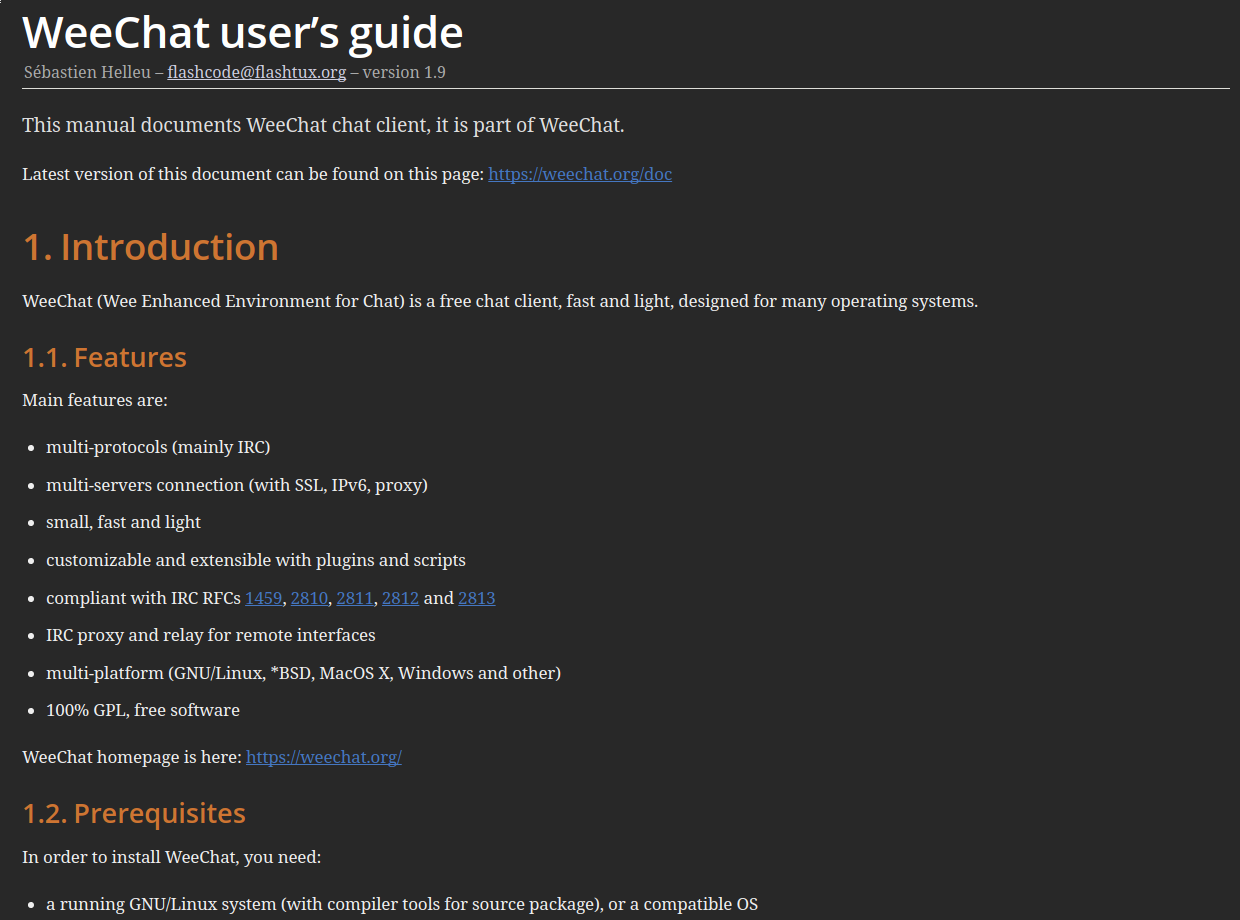The image size is (1240, 920).
Task: Open the flashcode@flashtux.org email link
Action: [257, 72]
